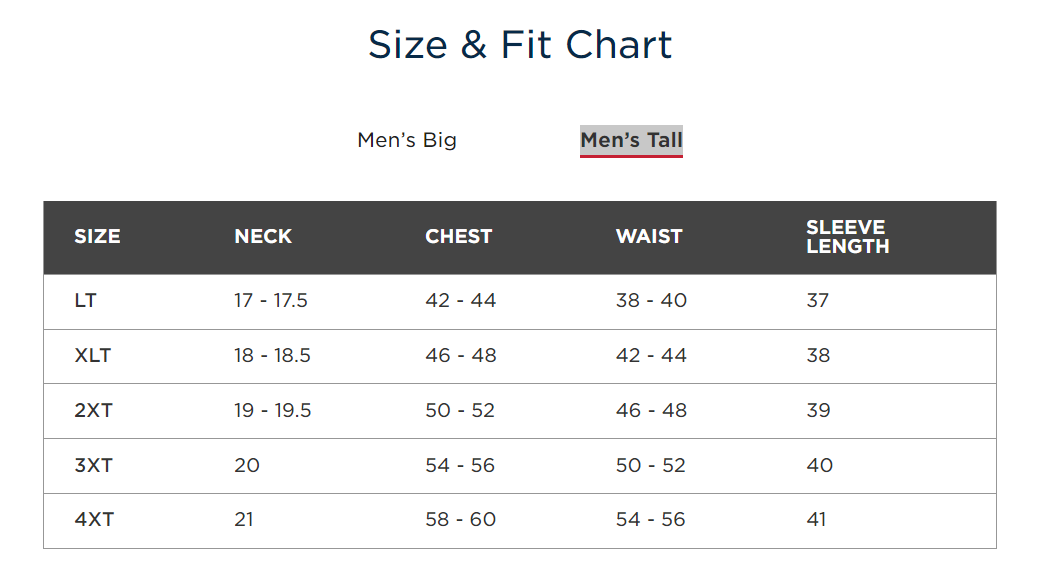Click the 38 - 40 waist value
The width and height of the screenshot is (1042, 562).
click(651, 300)
